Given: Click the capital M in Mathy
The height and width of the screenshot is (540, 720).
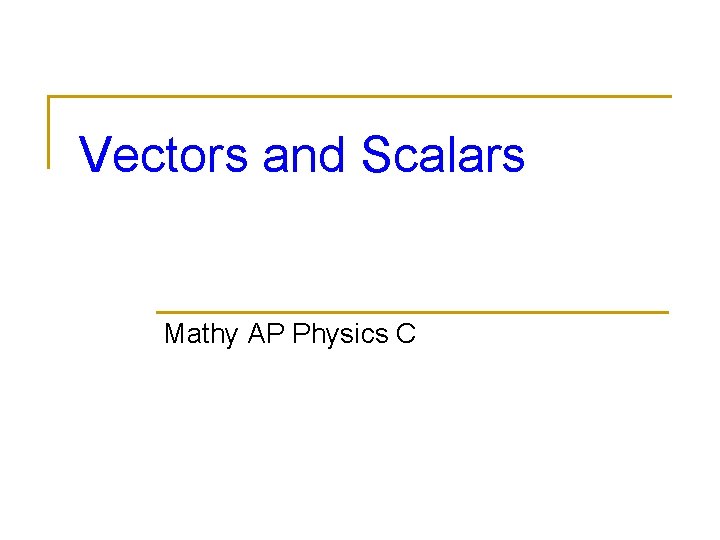Looking at the screenshot, I should pos(174,334).
